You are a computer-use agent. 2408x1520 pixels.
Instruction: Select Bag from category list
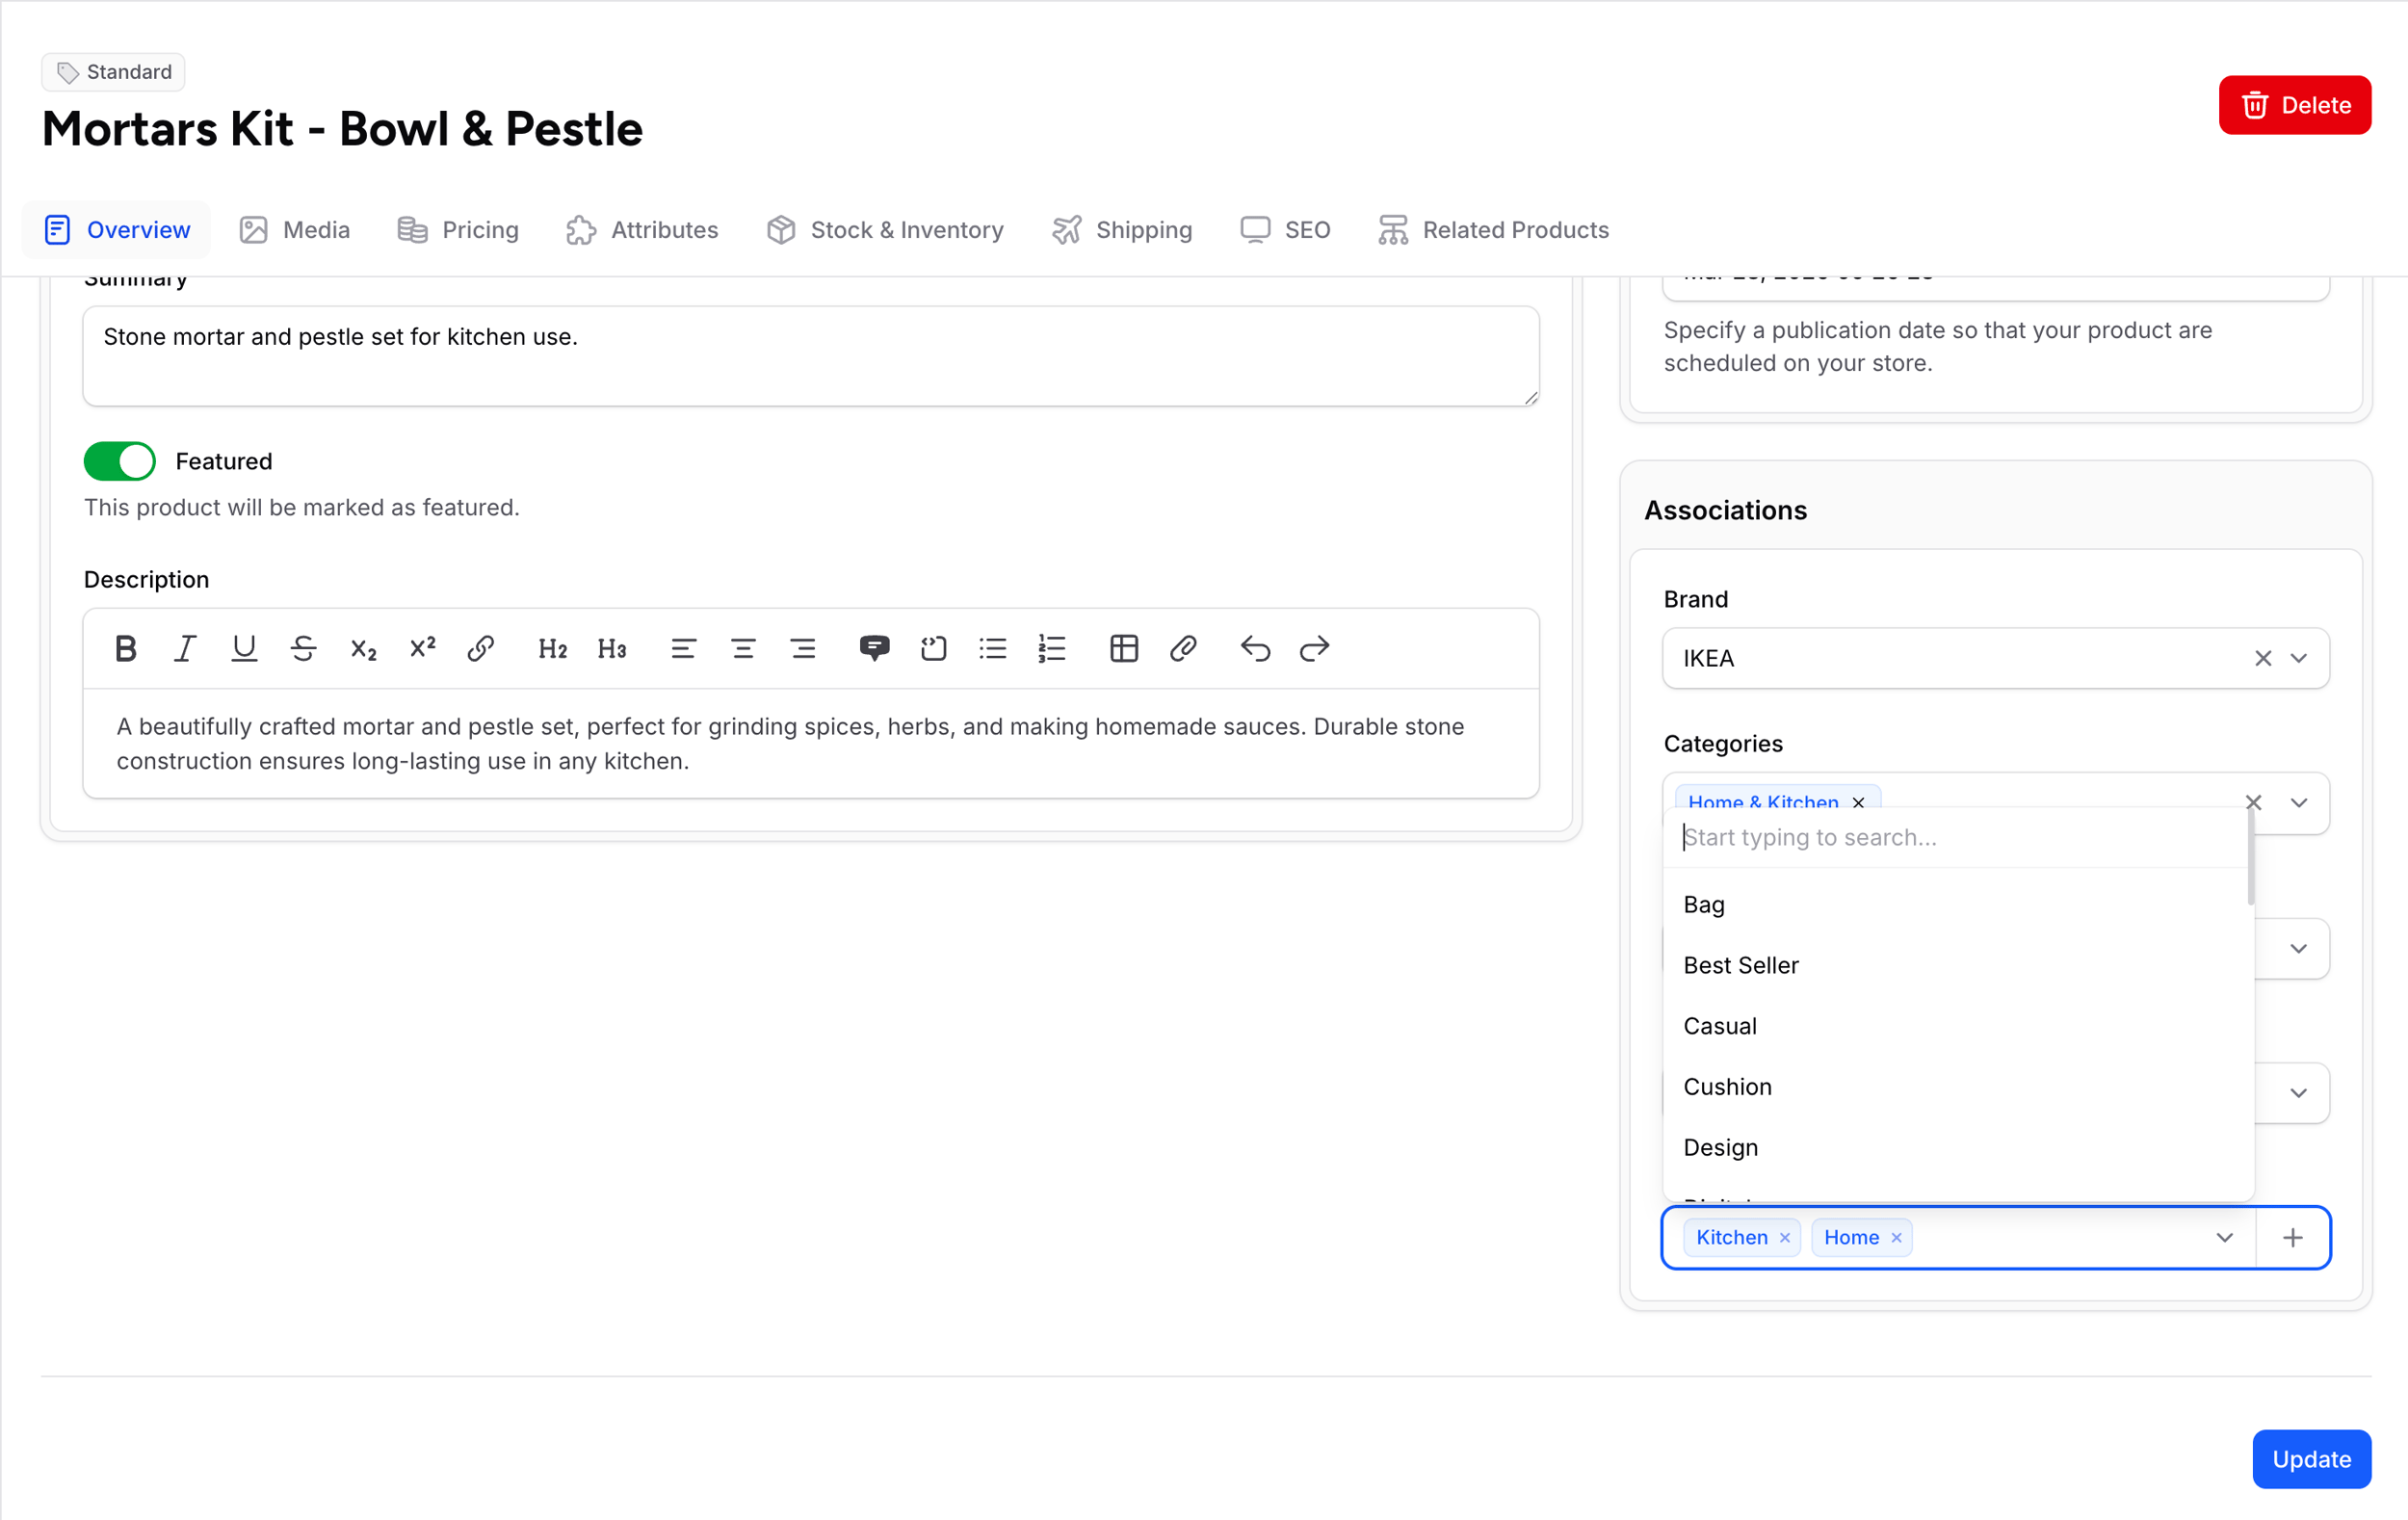click(1957, 905)
